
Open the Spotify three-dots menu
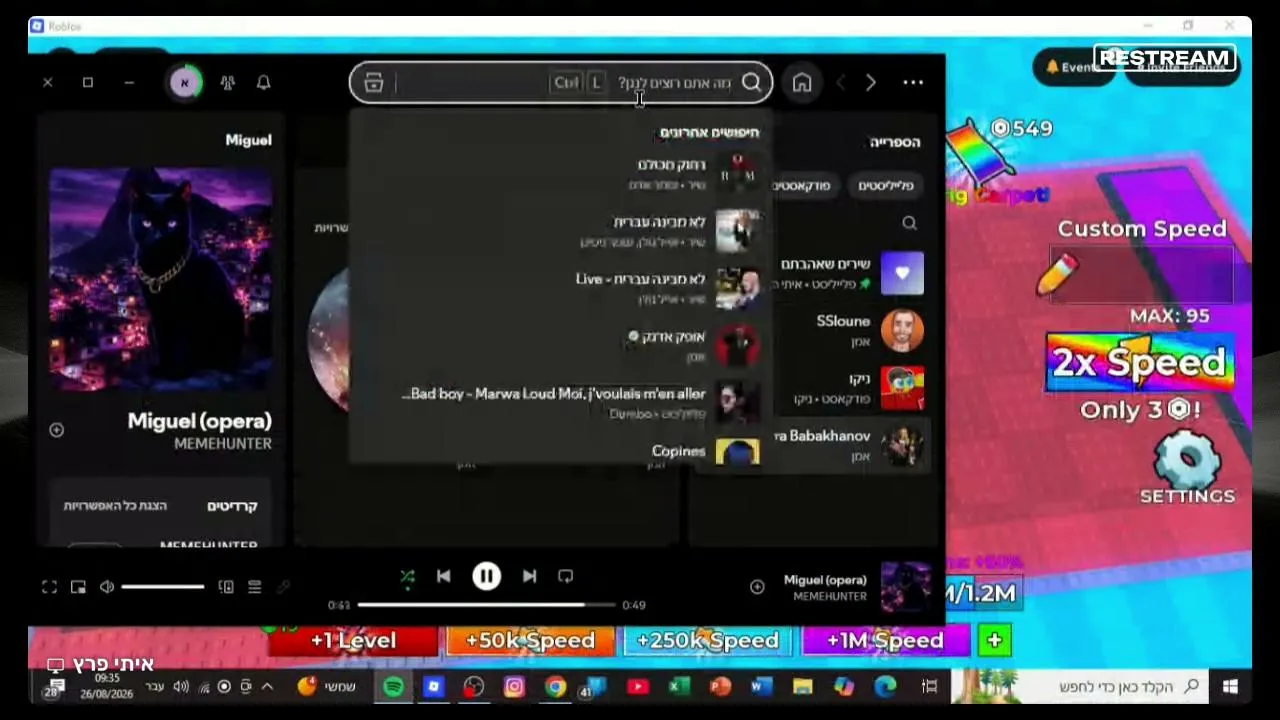pyautogui.click(x=913, y=83)
